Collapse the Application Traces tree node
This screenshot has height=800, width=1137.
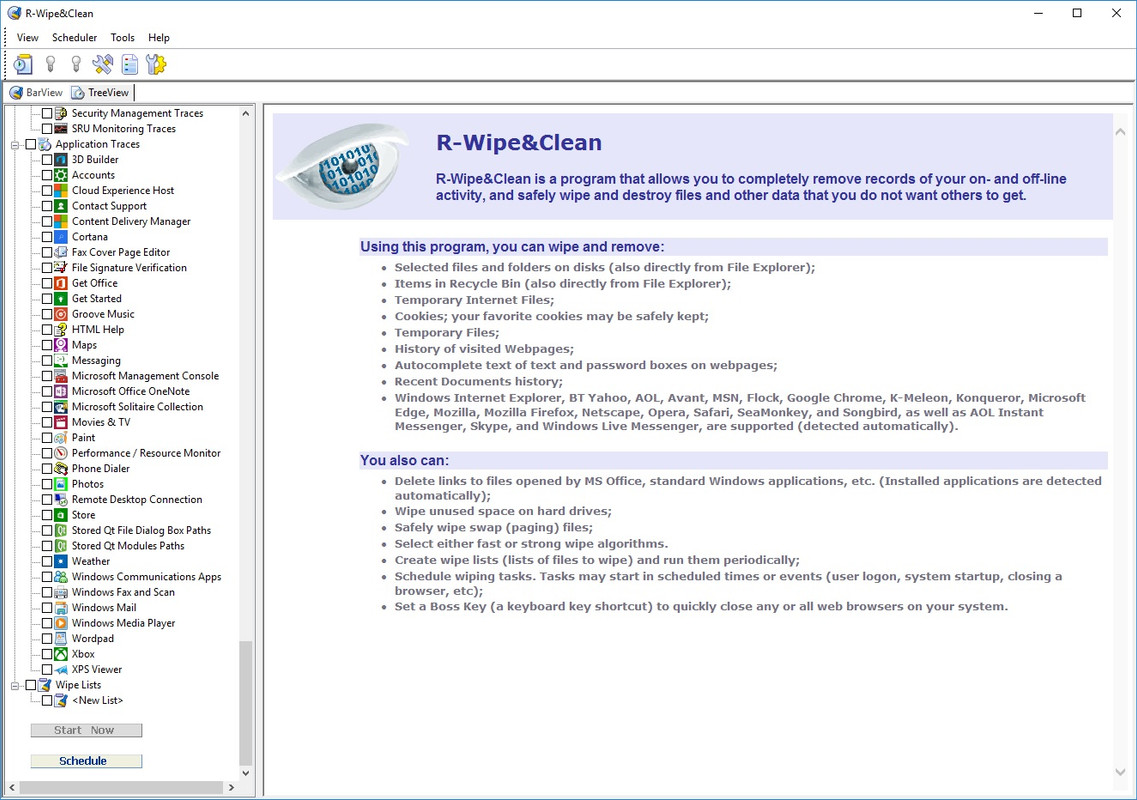coord(15,144)
